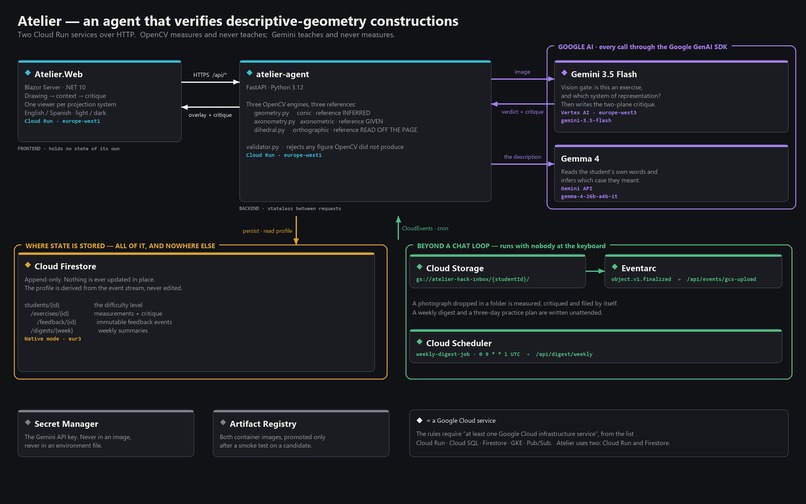Click 'Cloud Run · europe-west1' in Atelier.Web card
806x504 pixels.
tap(62, 121)
